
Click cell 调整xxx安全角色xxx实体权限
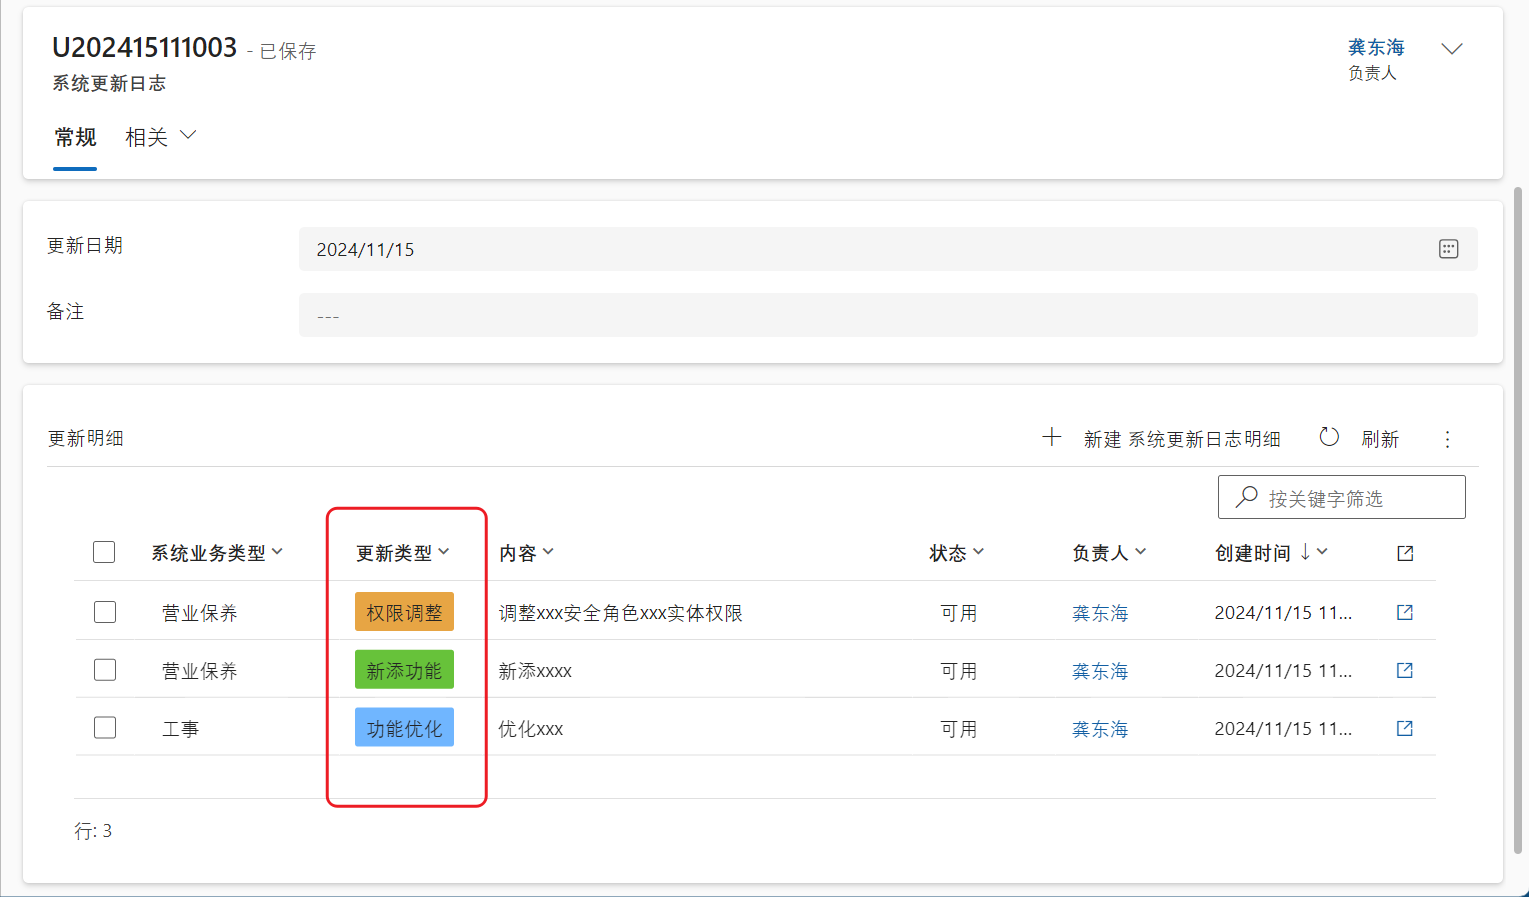click(x=620, y=613)
